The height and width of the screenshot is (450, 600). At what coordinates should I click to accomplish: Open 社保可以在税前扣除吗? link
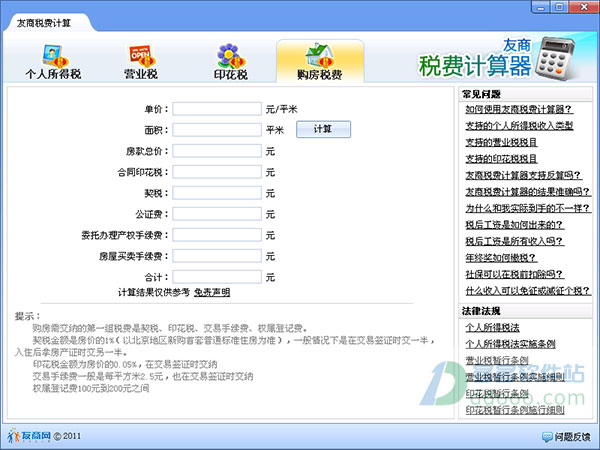[514, 274]
